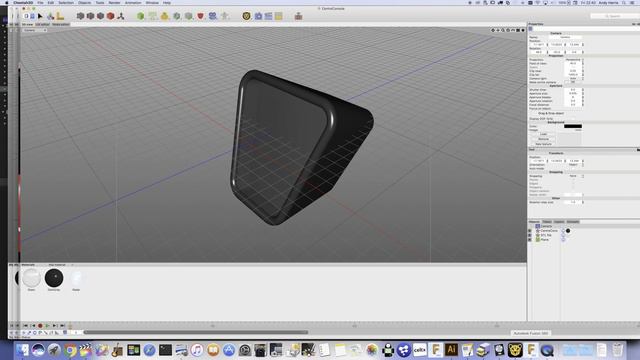Image resolution: width=640 pixels, height=360 pixels.
Task: Switch to the Render editor tab
Action: click(60, 24)
